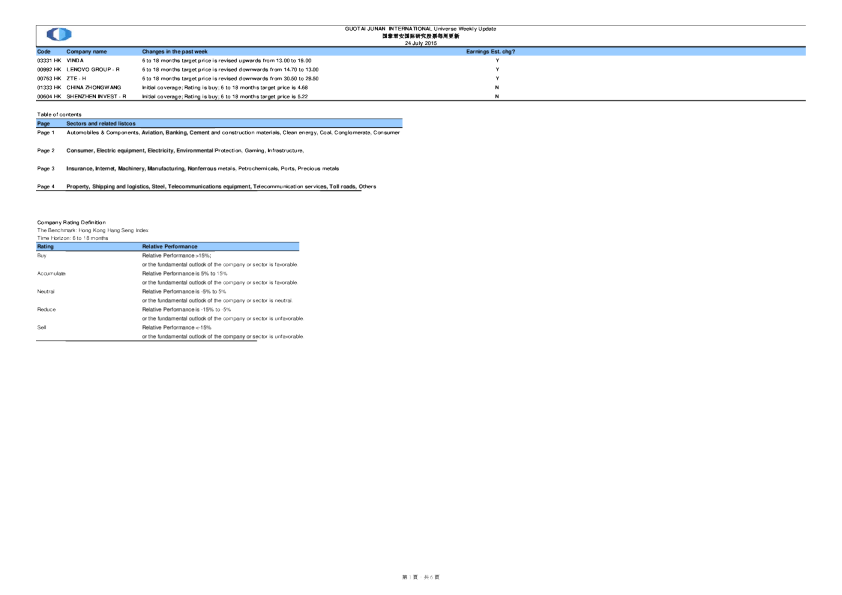
Task: Click the 'Code' column header
Action: [x=44, y=51]
